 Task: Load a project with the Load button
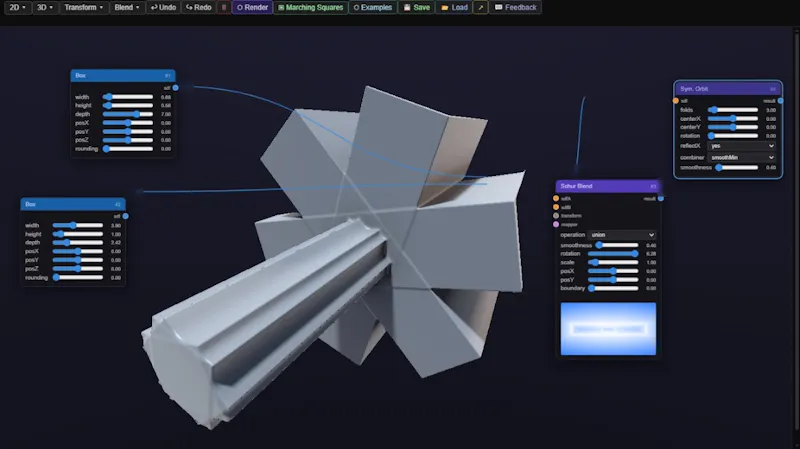454,7
